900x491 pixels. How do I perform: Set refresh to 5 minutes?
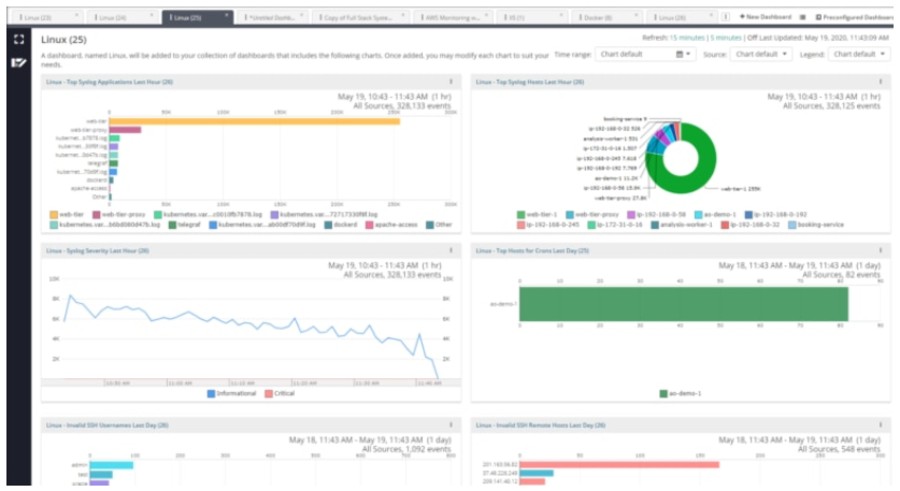tap(726, 38)
